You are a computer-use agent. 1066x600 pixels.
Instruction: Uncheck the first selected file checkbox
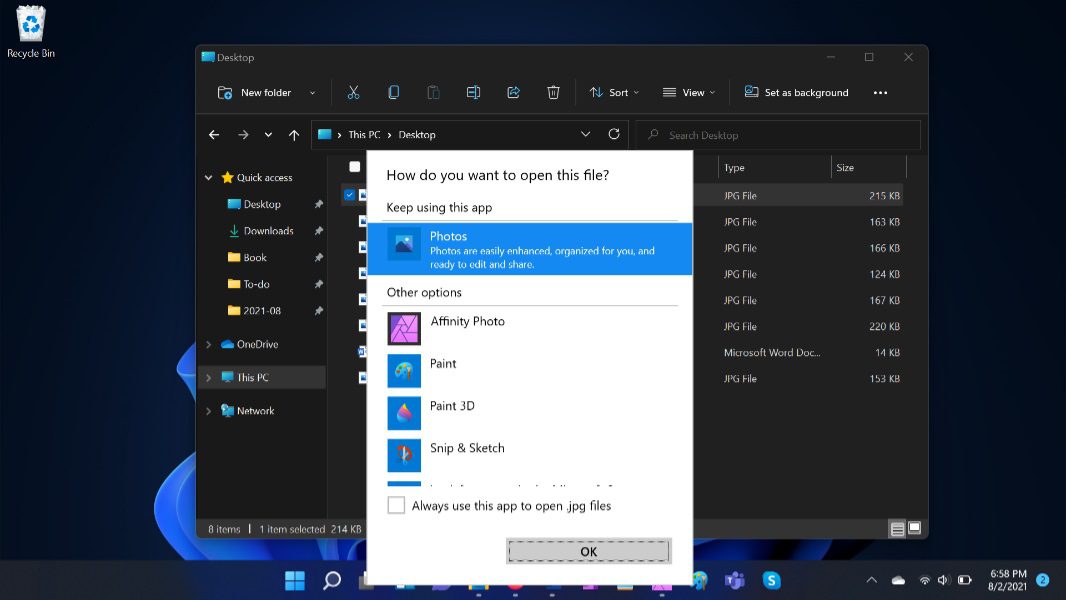pos(349,195)
